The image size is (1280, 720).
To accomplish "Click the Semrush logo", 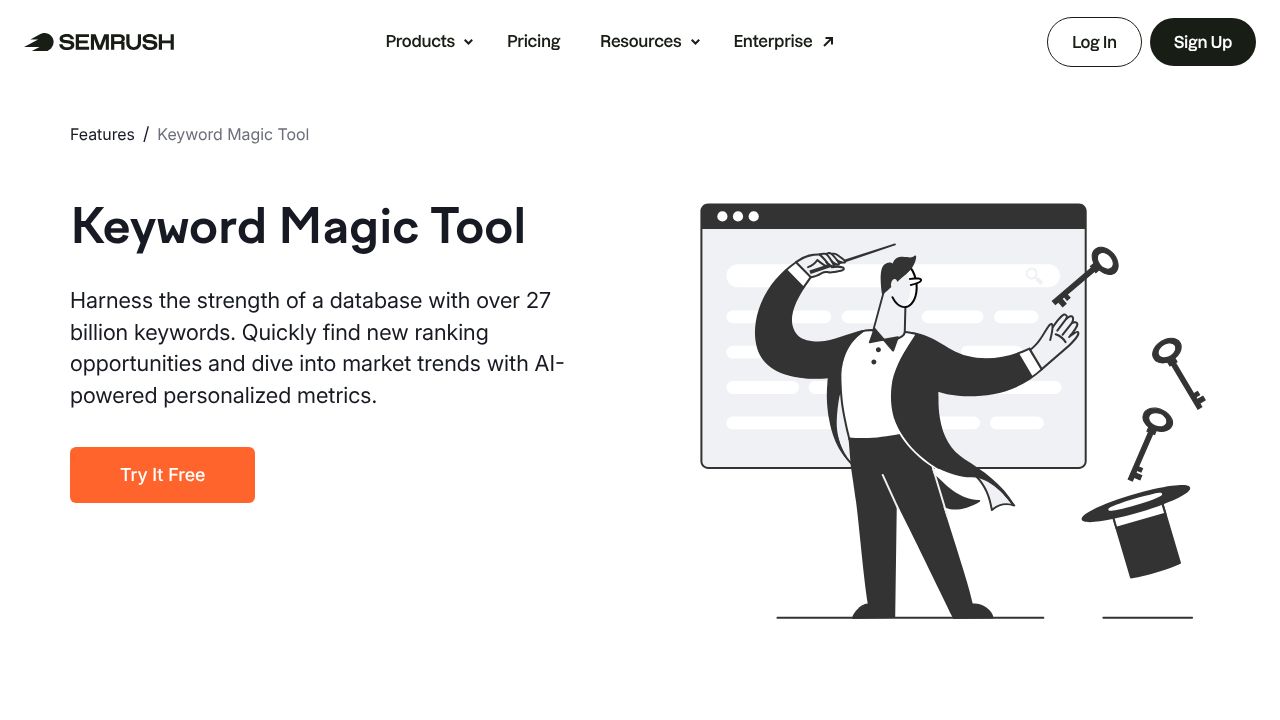I will (x=98, y=42).
